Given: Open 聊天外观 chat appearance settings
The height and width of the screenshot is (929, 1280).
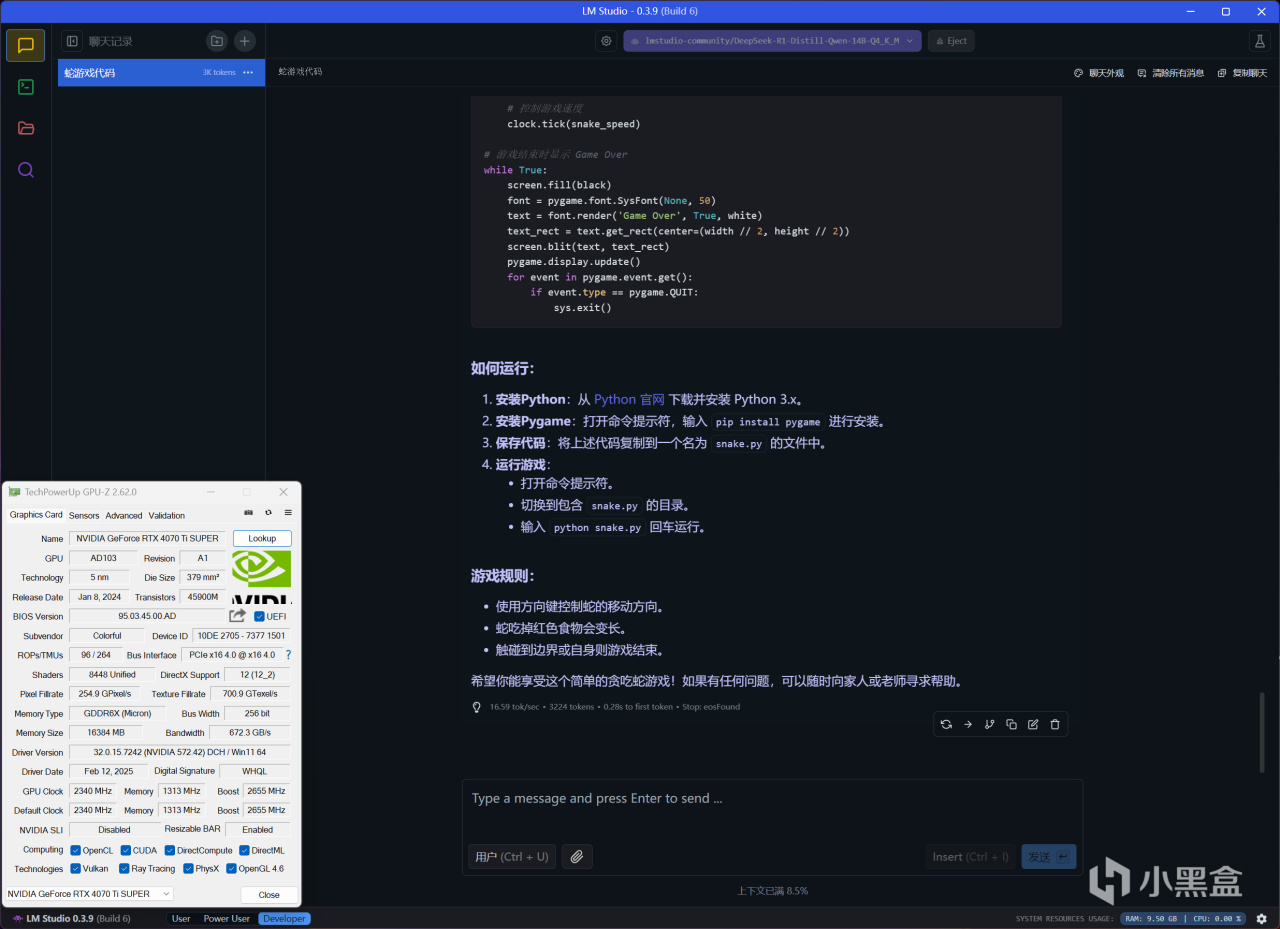Looking at the screenshot, I should pos(1099,73).
